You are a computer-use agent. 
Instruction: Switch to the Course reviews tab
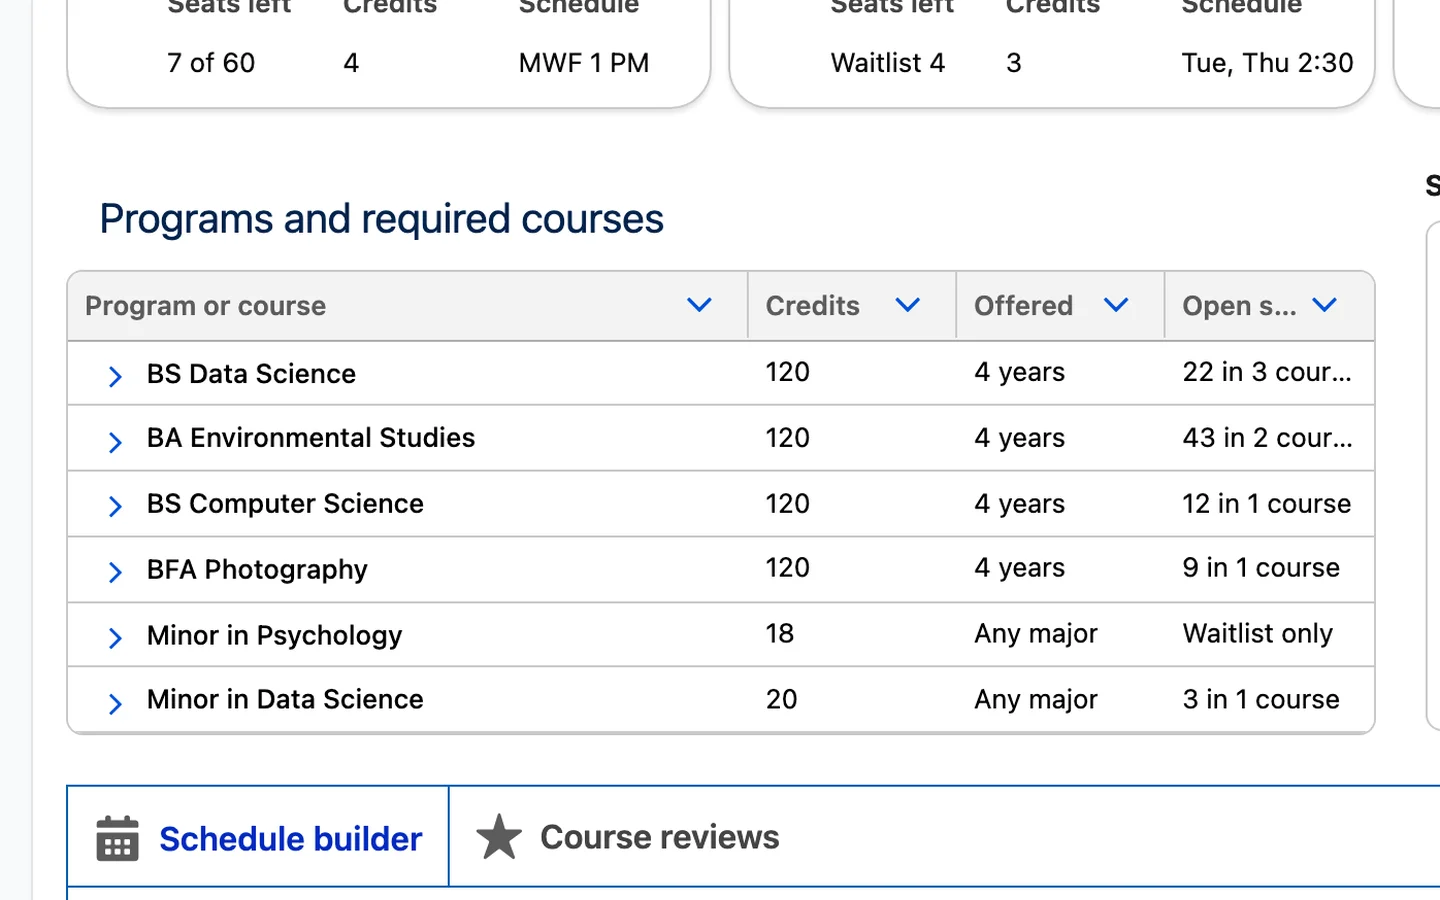coord(628,837)
